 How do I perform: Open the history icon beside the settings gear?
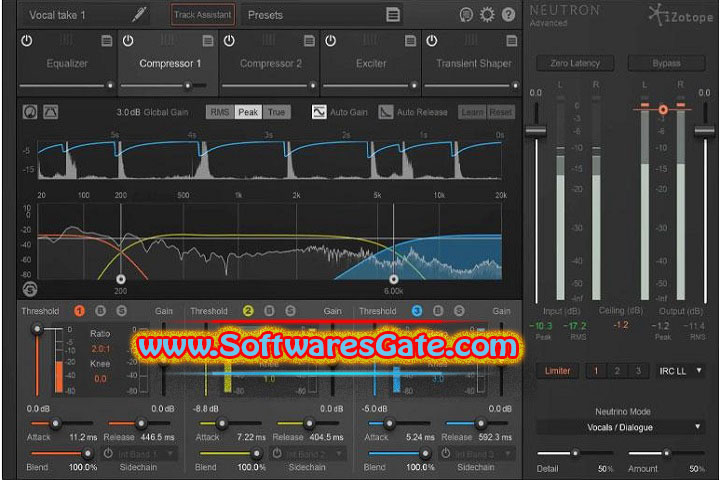(466, 15)
